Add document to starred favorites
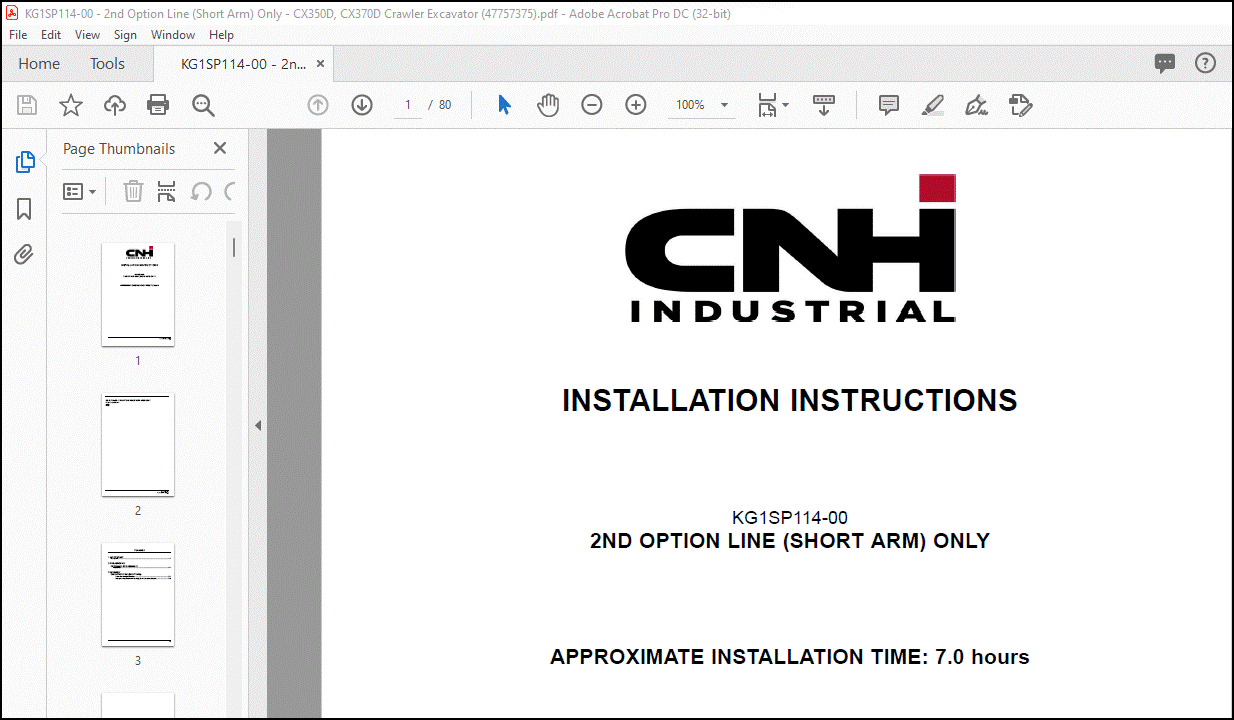The width and height of the screenshot is (1234, 720). tap(71, 105)
